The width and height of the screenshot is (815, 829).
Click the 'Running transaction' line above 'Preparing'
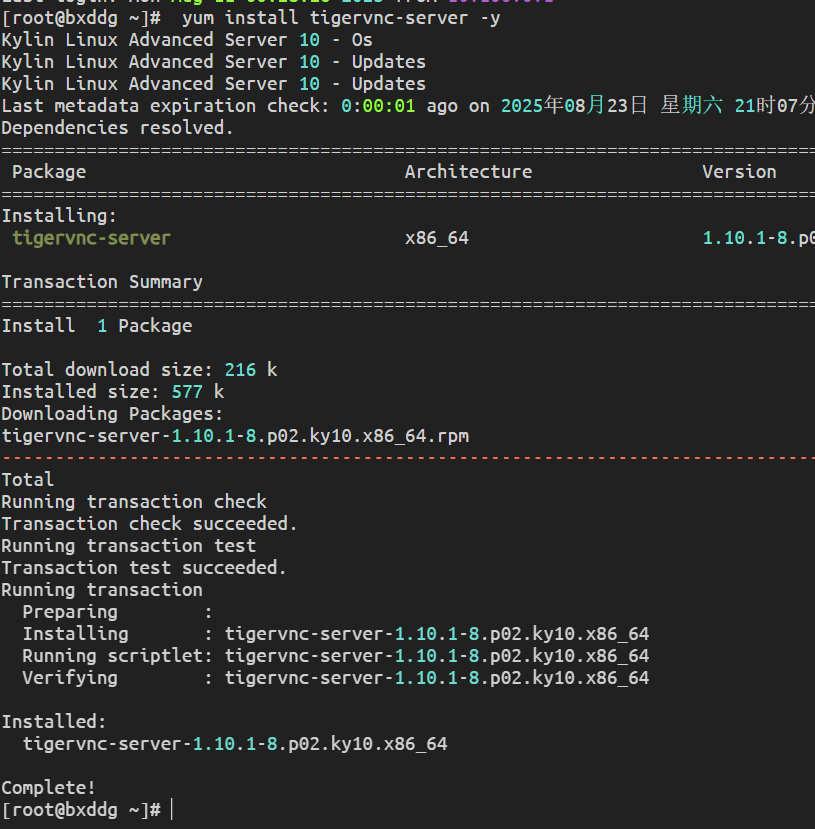click(102, 591)
